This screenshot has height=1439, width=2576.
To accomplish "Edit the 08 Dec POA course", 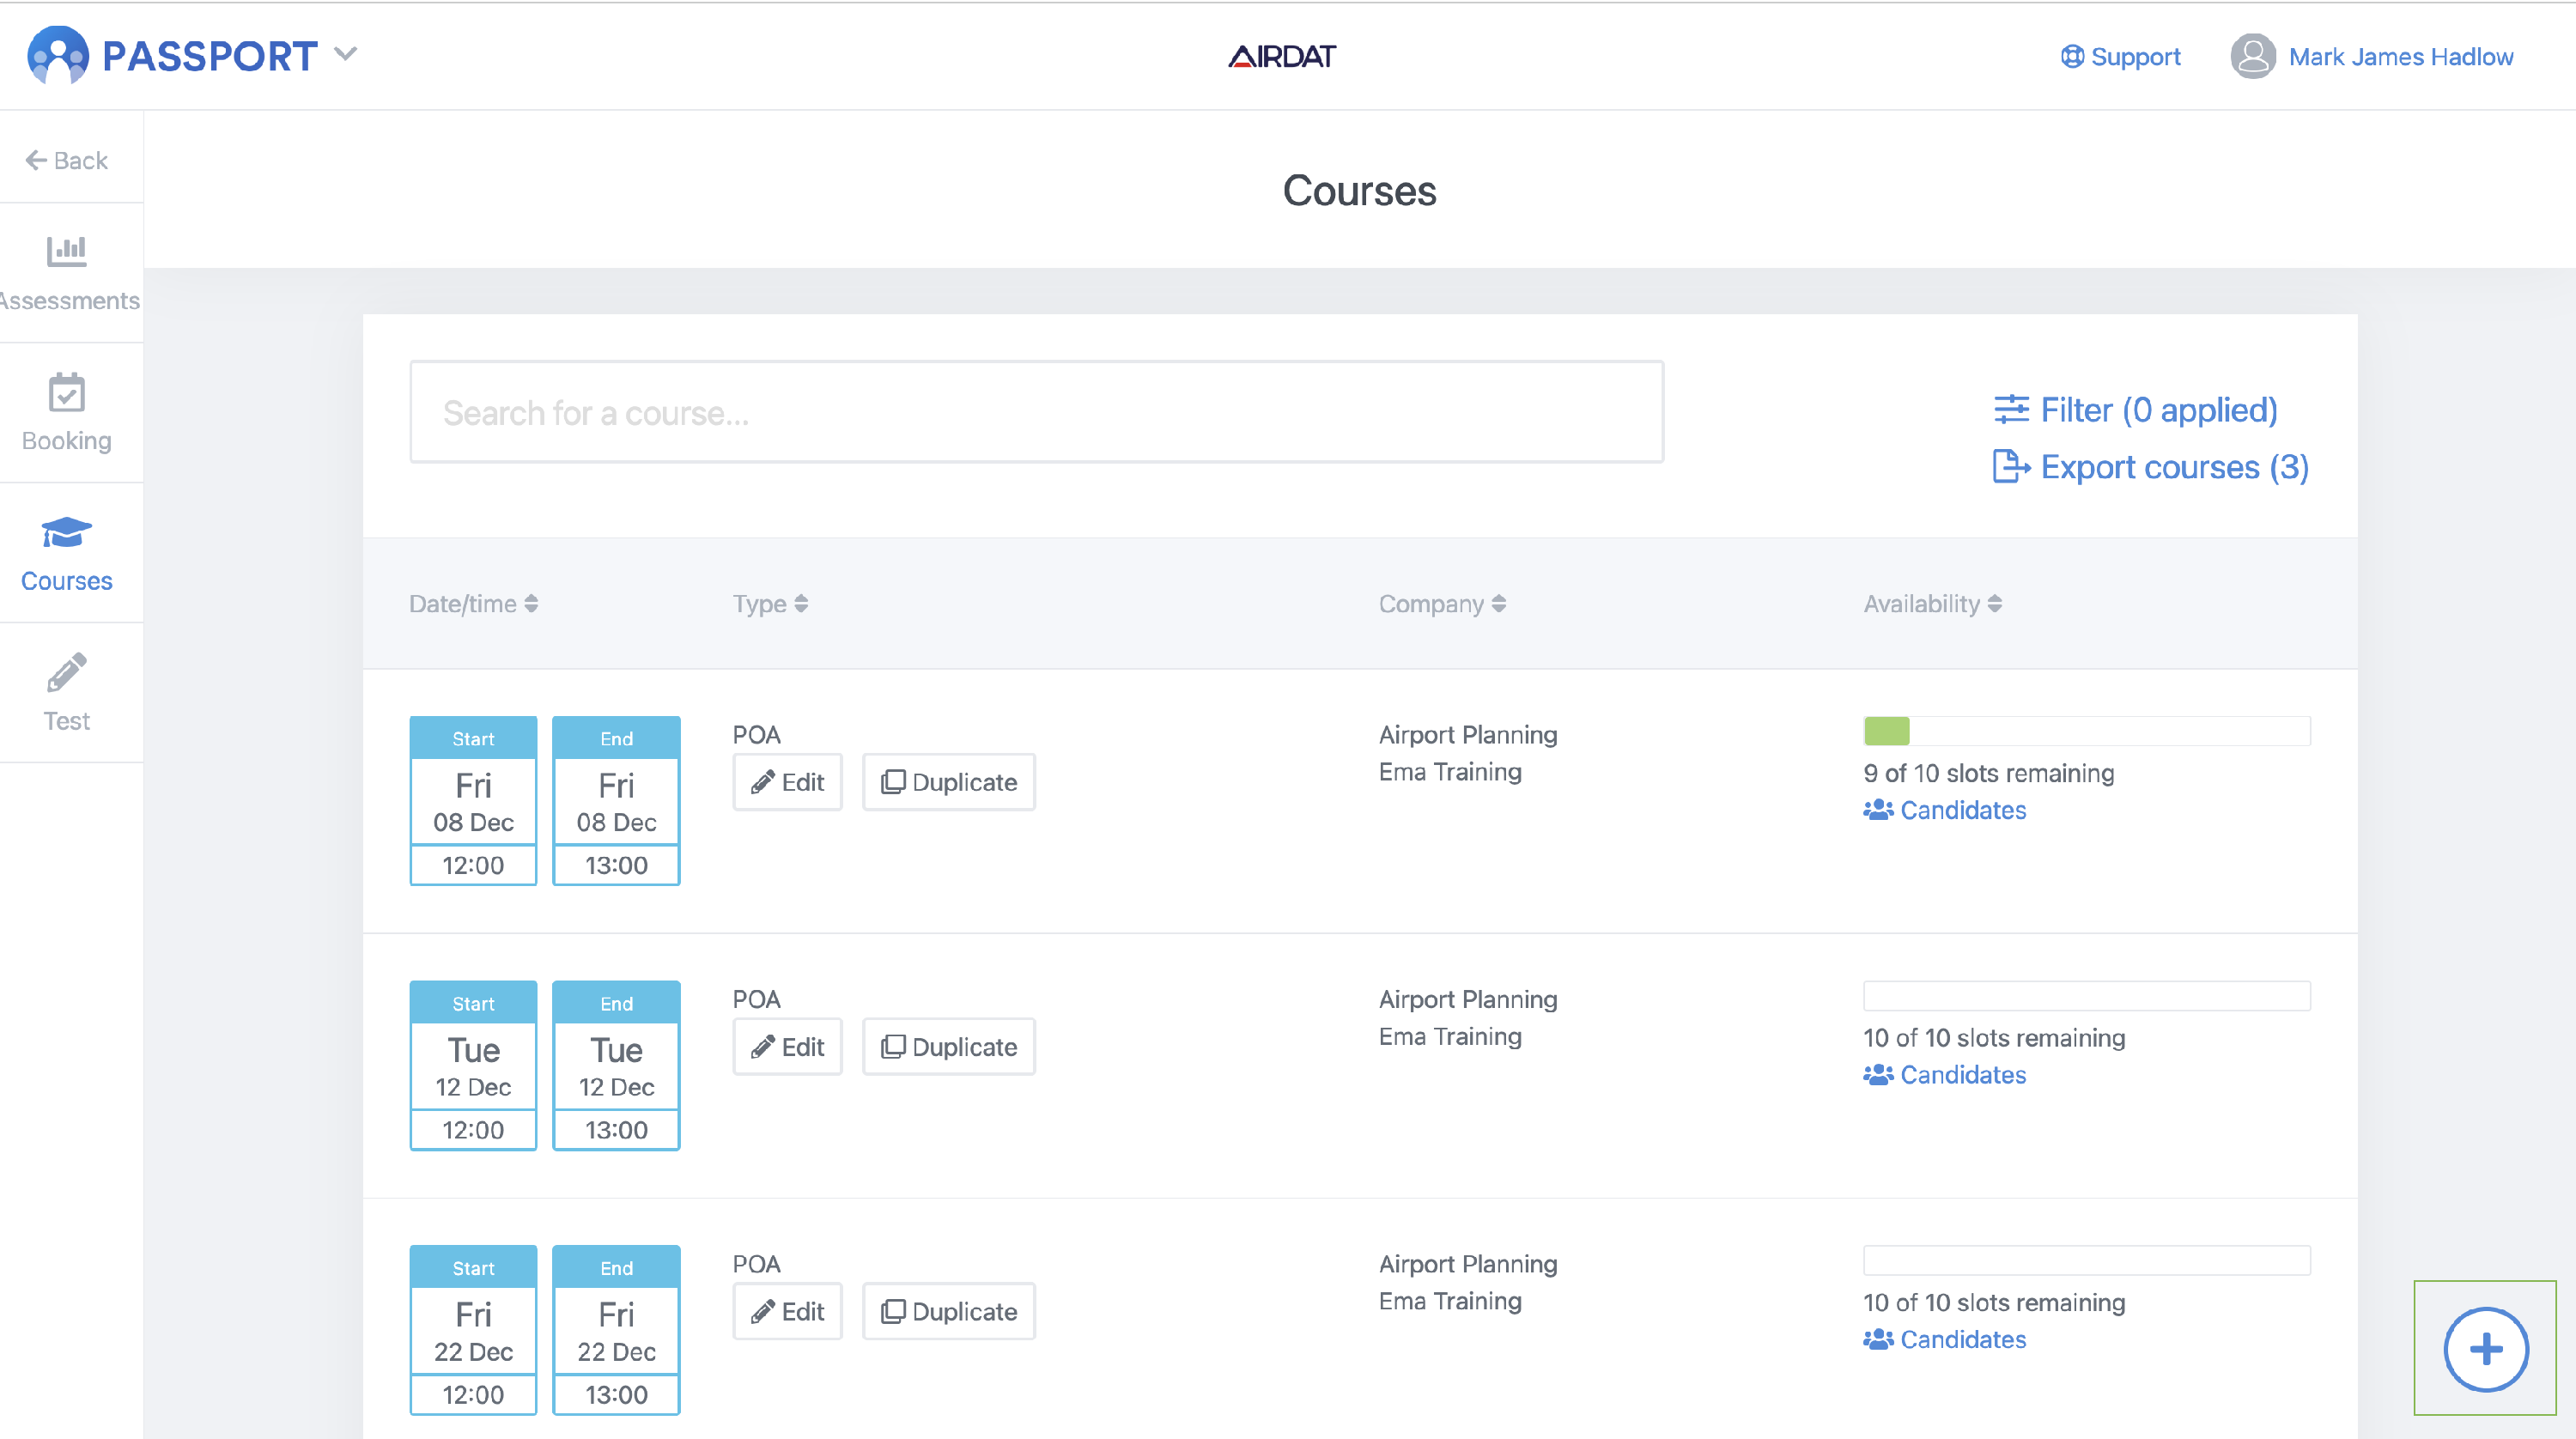I will pos(787,782).
